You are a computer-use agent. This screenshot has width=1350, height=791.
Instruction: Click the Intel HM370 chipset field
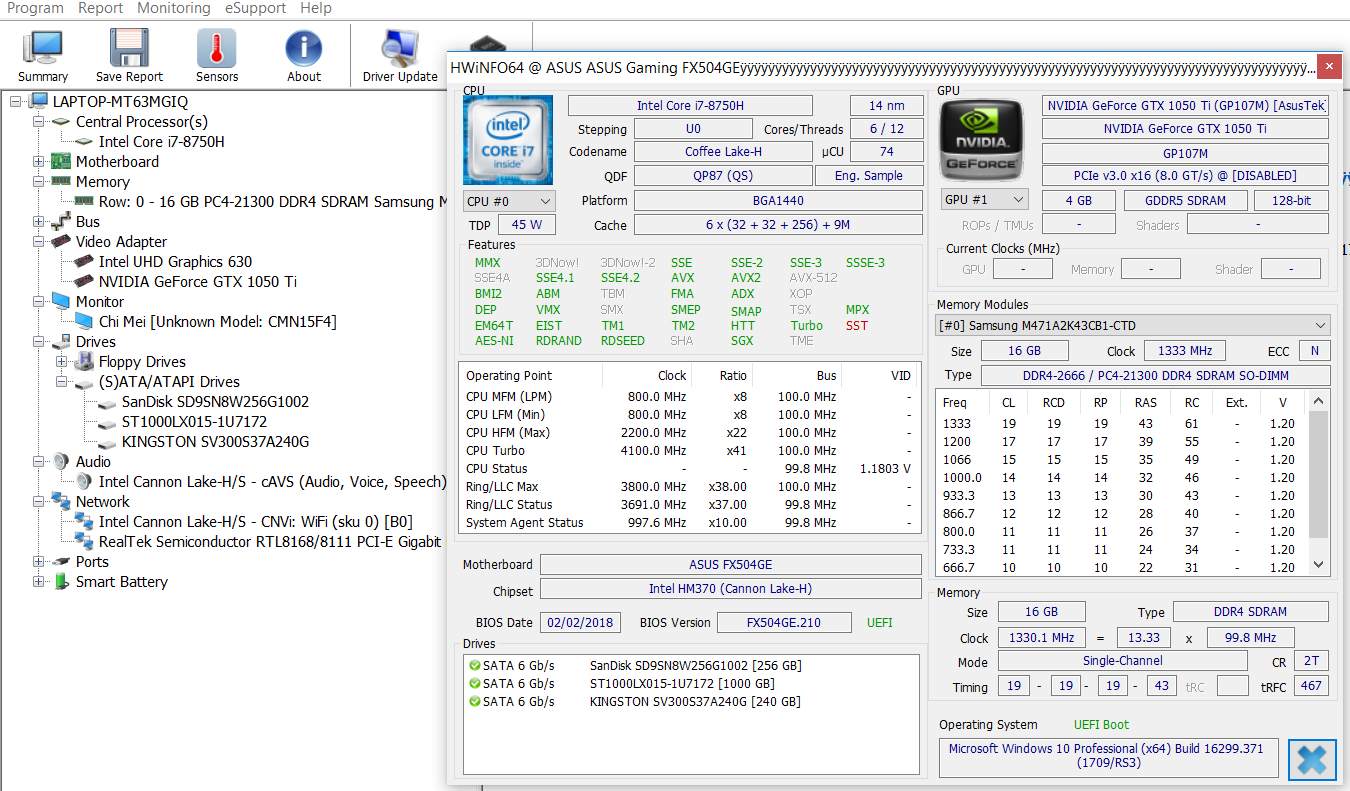pyautogui.click(x=731, y=589)
